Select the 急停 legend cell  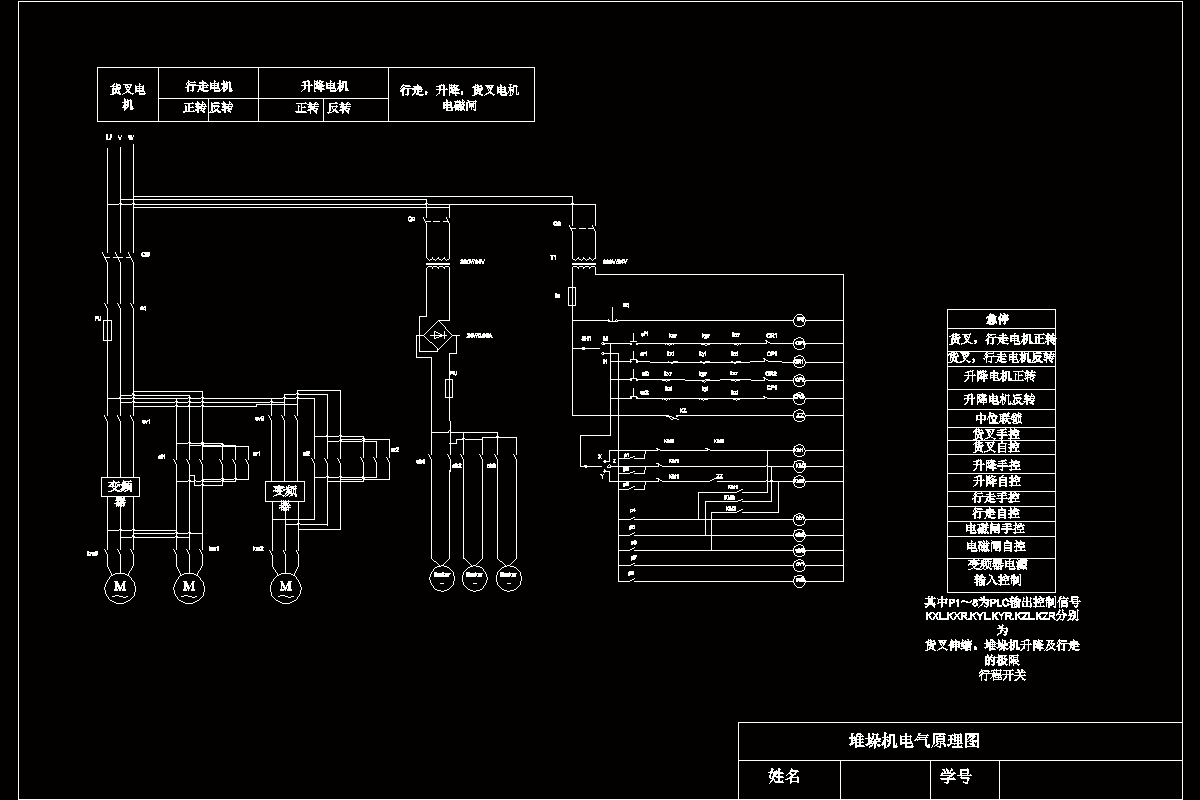click(1001, 319)
